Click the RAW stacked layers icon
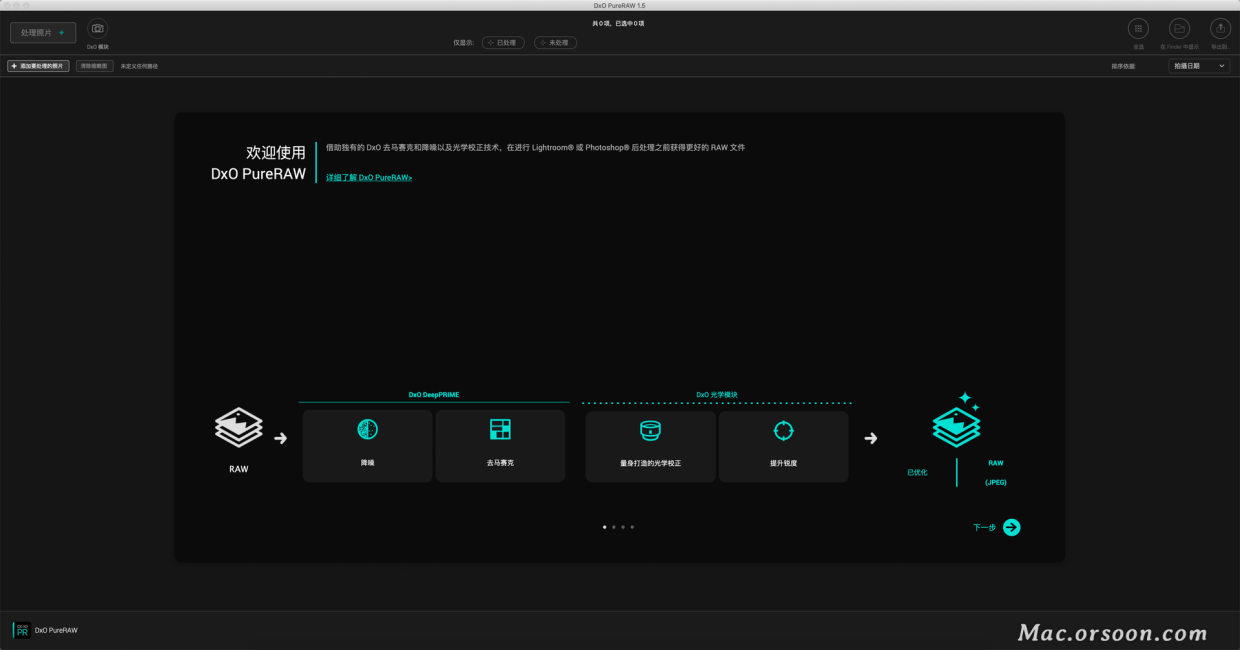The height and width of the screenshot is (650, 1240). 239,427
